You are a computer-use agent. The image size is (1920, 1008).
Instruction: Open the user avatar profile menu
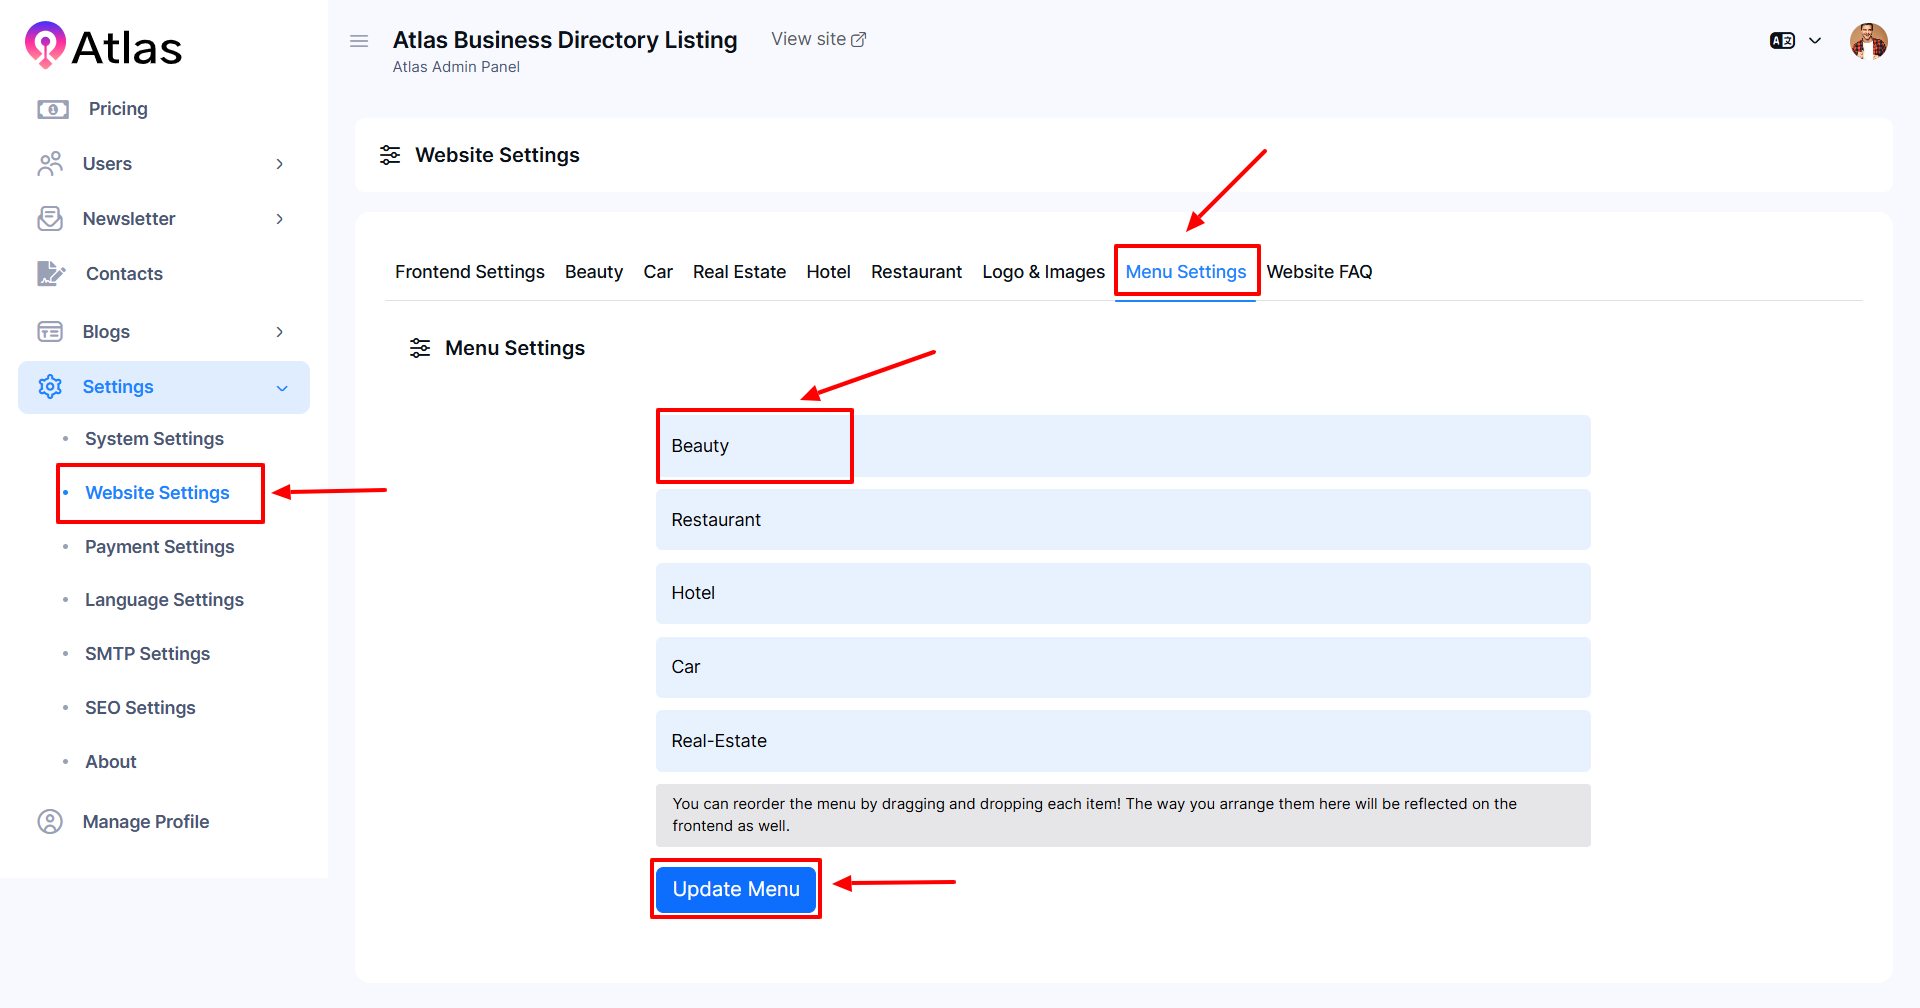(x=1868, y=41)
